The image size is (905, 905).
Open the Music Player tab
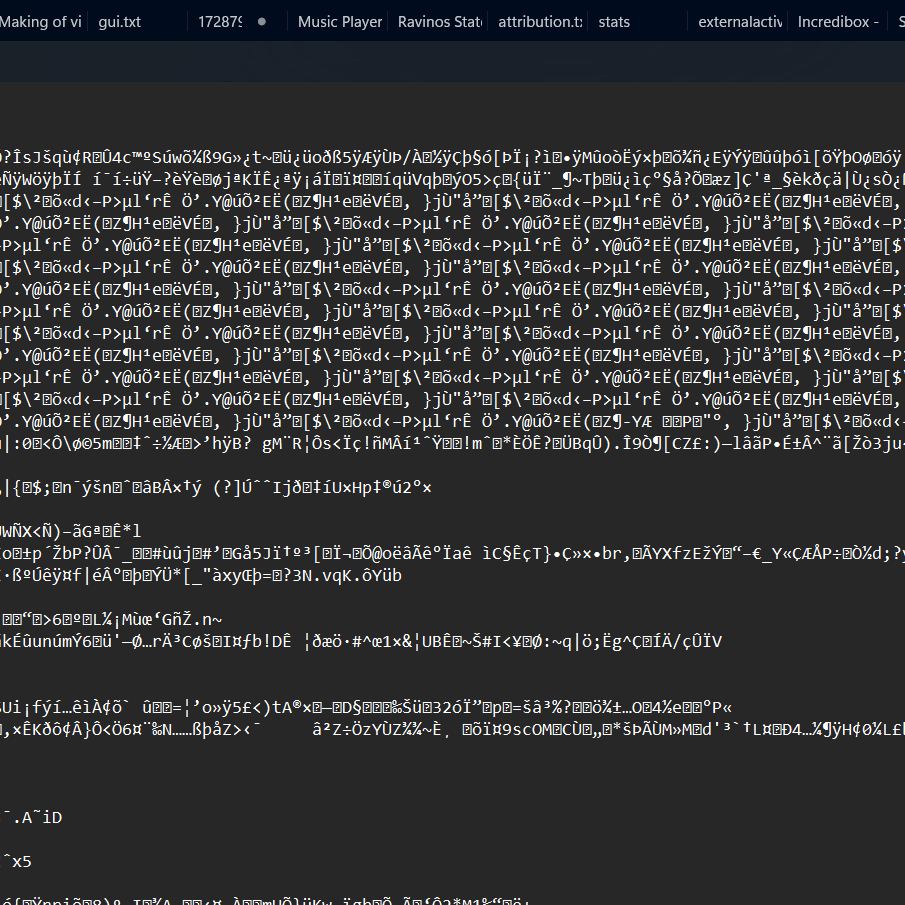(339, 21)
